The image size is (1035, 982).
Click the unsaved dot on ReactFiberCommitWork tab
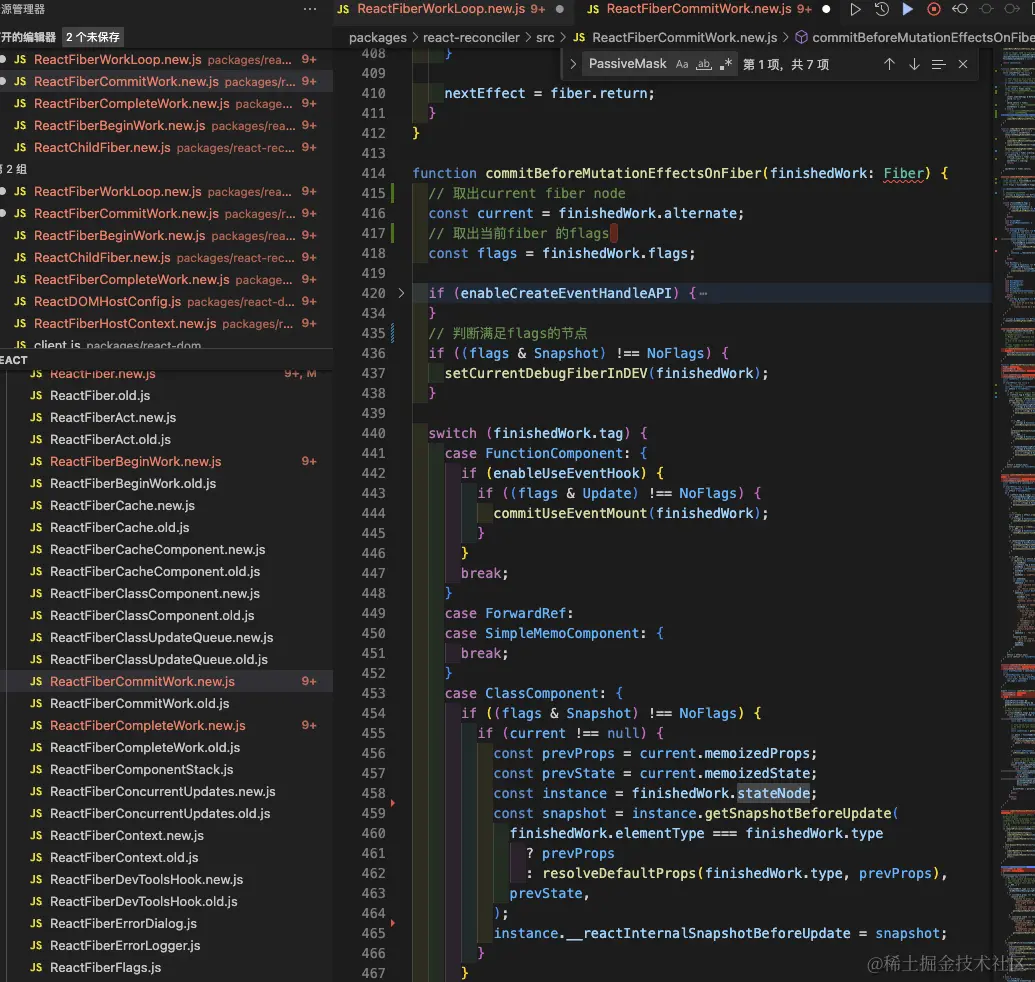click(826, 9)
